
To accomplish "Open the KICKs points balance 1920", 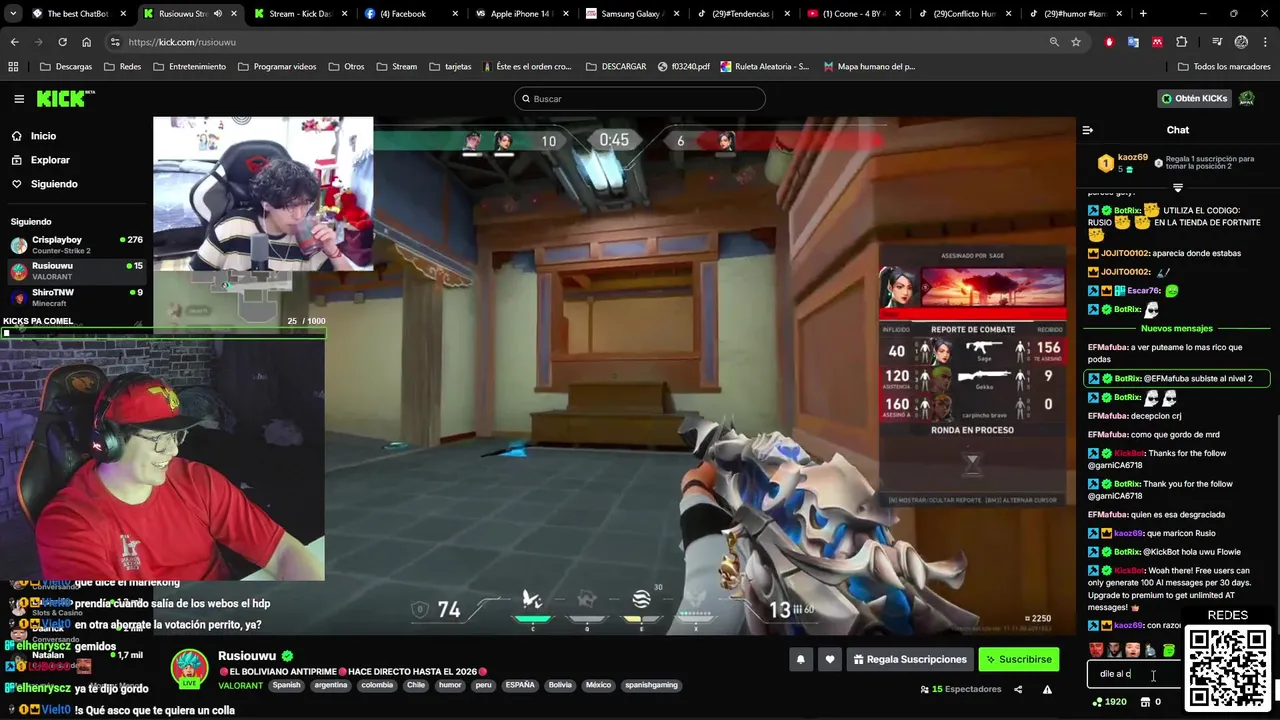I will (1109, 702).
